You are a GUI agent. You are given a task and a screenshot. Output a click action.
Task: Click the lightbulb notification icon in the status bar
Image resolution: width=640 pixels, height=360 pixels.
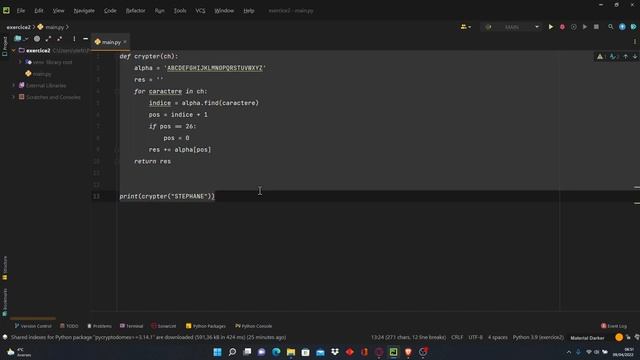5,337
